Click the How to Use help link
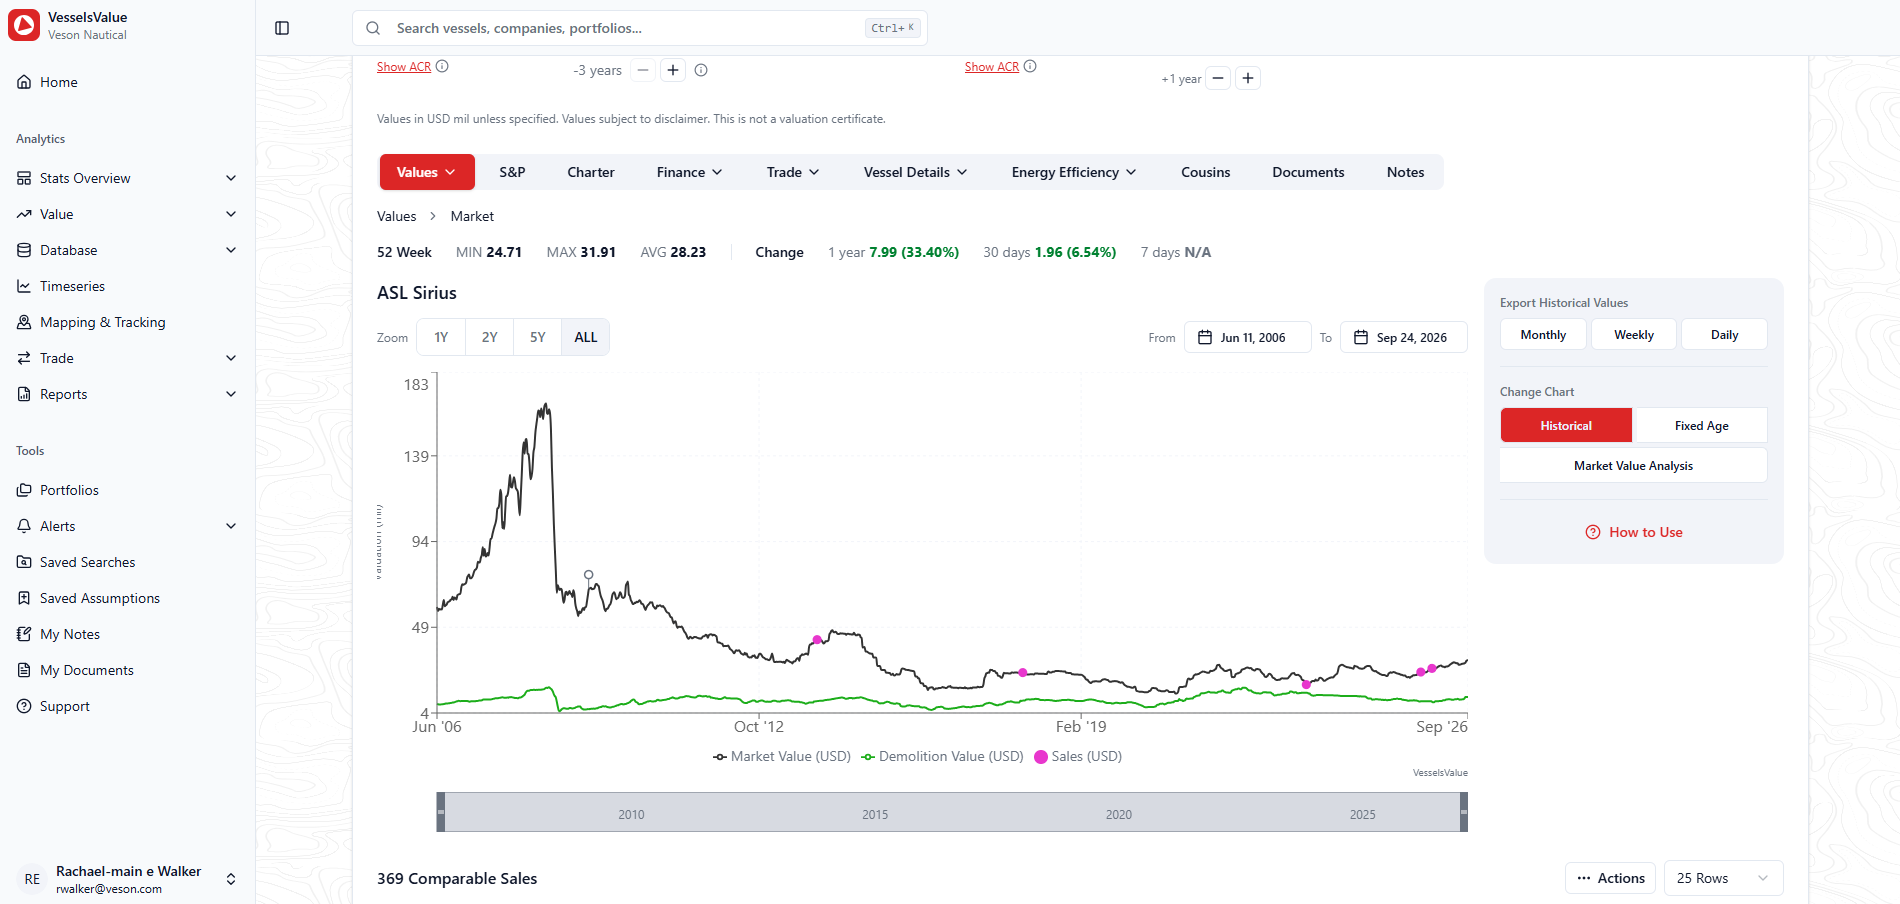This screenshot has height=904, width=1900. pyautogui.click(x=1634, y=532)
